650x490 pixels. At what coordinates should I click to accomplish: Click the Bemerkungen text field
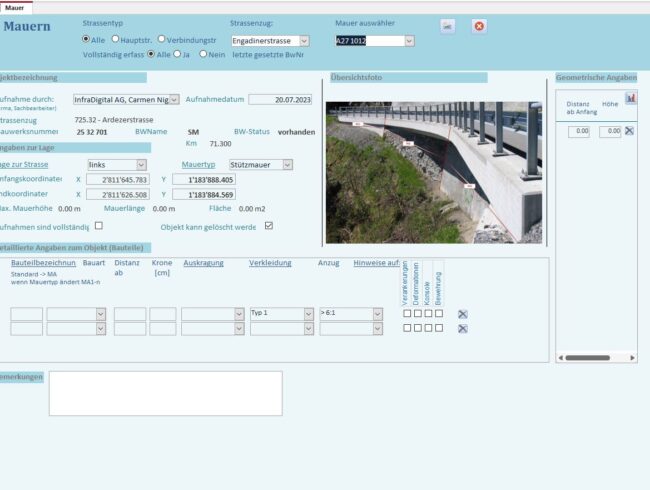point(165,393)
